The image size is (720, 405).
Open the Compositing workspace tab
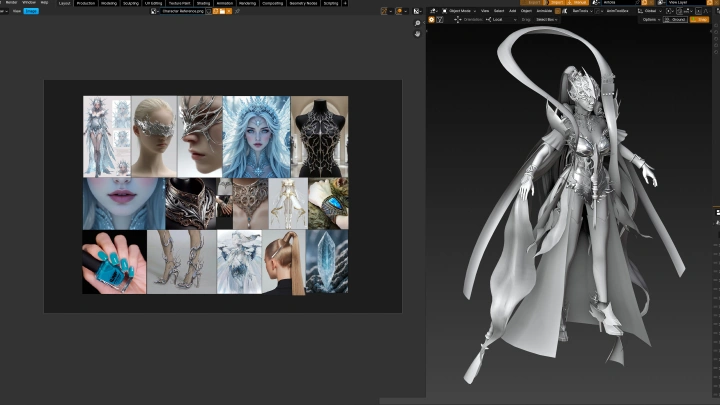272,3
